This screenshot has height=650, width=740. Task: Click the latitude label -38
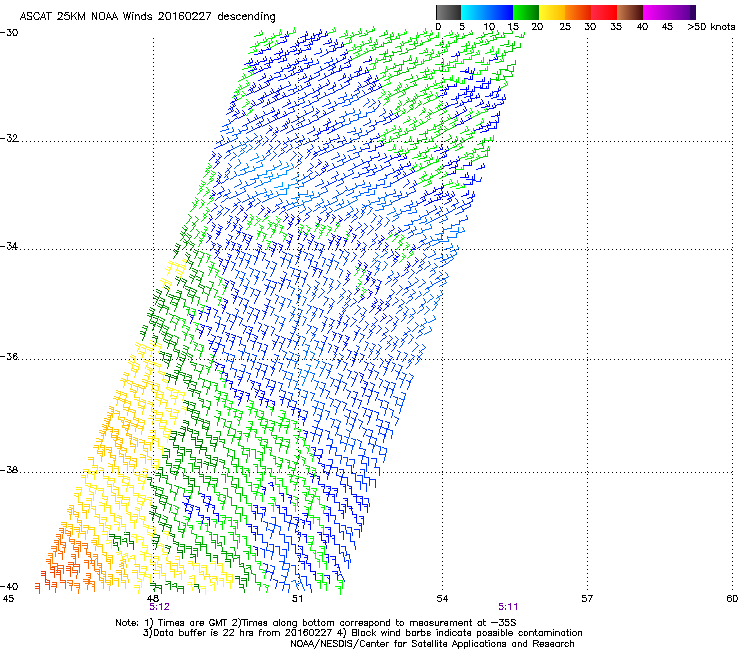[x=9, y=470]
